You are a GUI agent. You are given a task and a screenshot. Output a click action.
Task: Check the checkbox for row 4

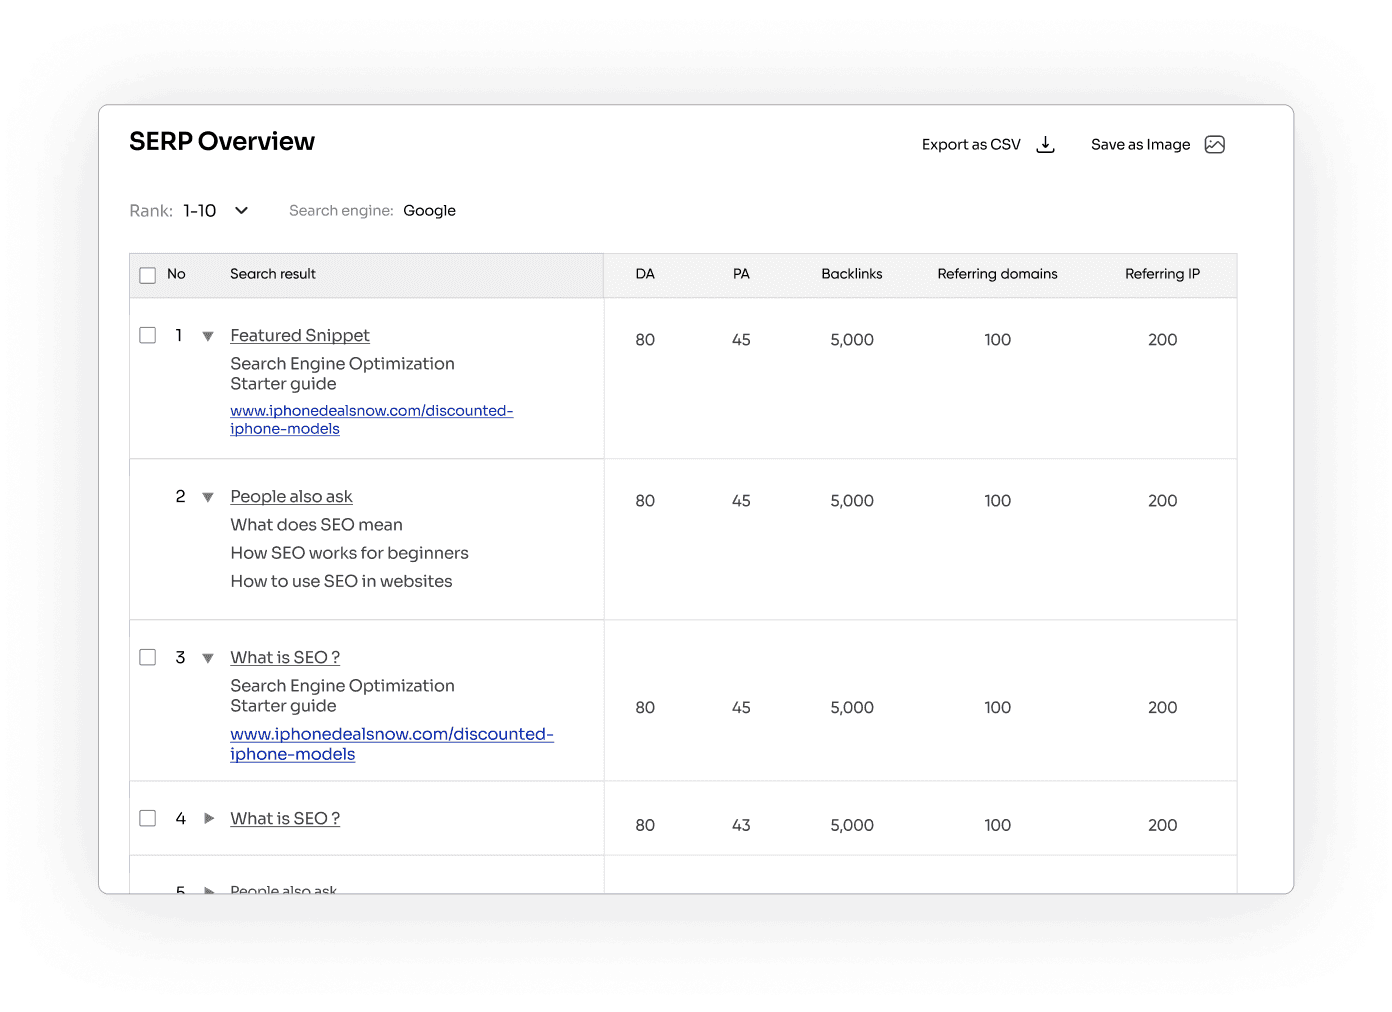147,818
